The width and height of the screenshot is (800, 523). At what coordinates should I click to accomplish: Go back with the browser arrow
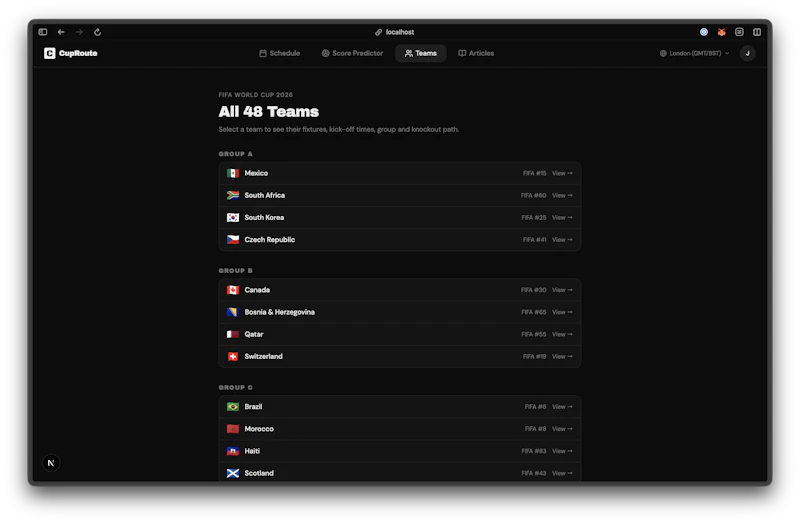(61, 32)
